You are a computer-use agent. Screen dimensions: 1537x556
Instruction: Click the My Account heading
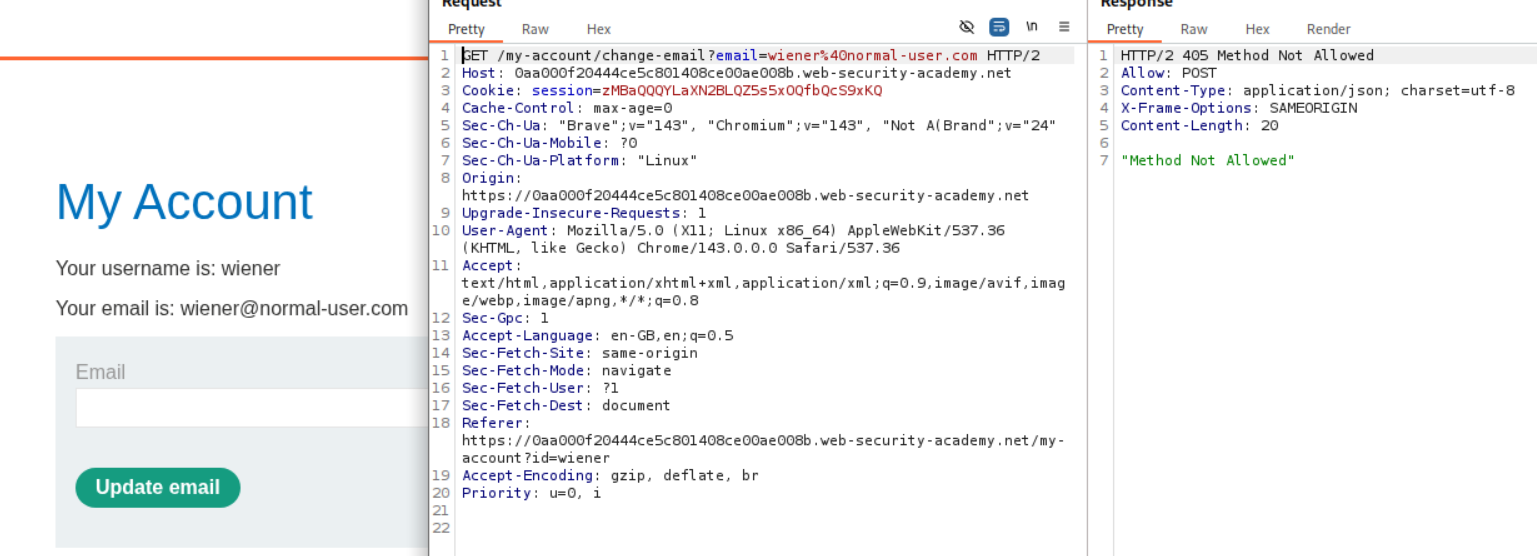184,202
